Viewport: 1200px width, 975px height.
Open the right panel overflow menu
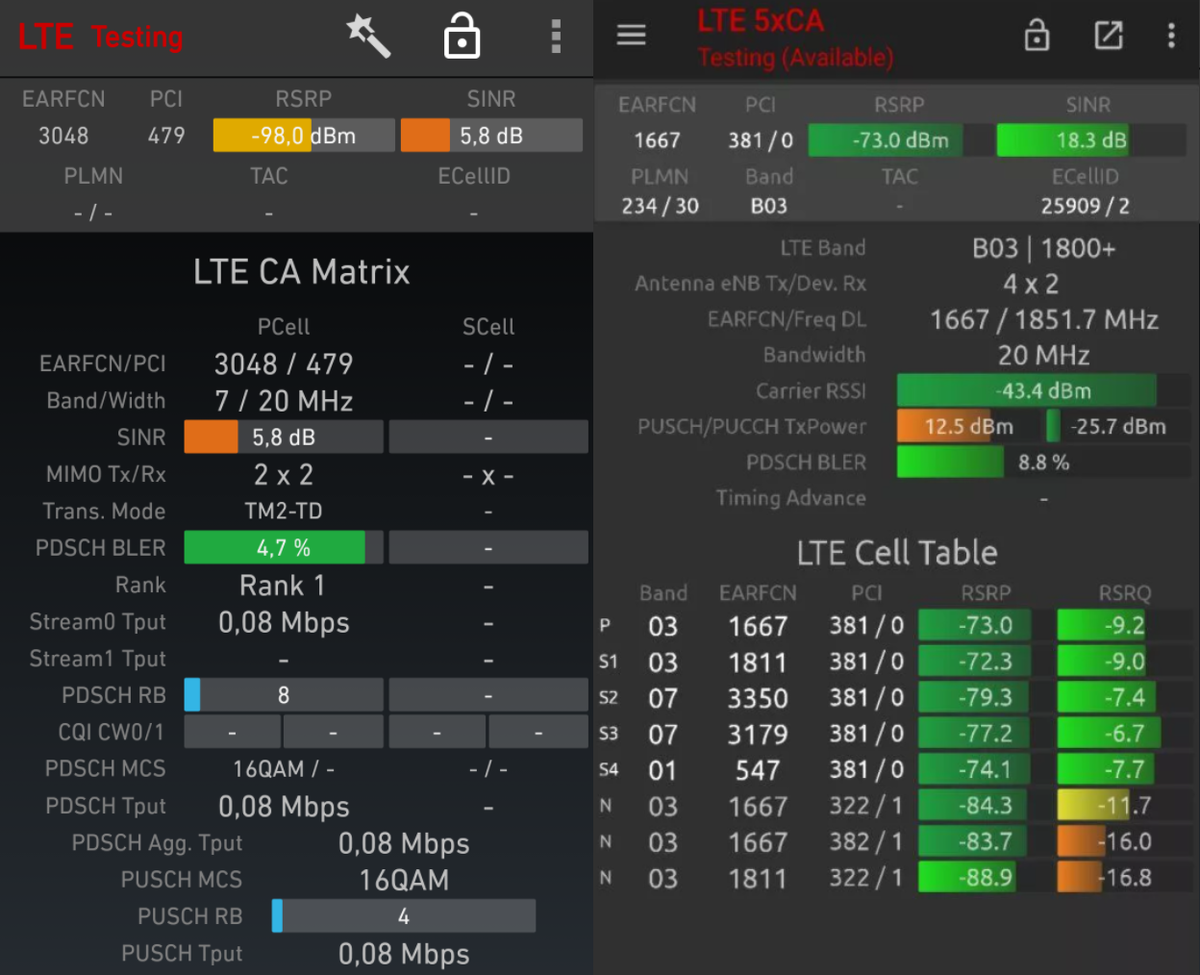pyautogui.click(x=1171, y=35)
